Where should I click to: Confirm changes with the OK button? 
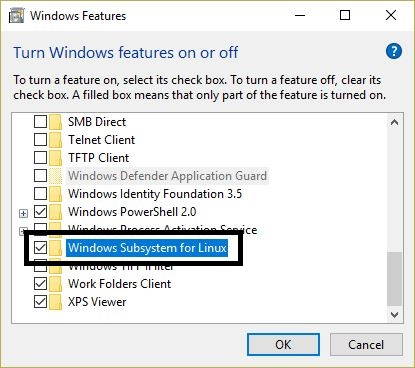[283, 344]
